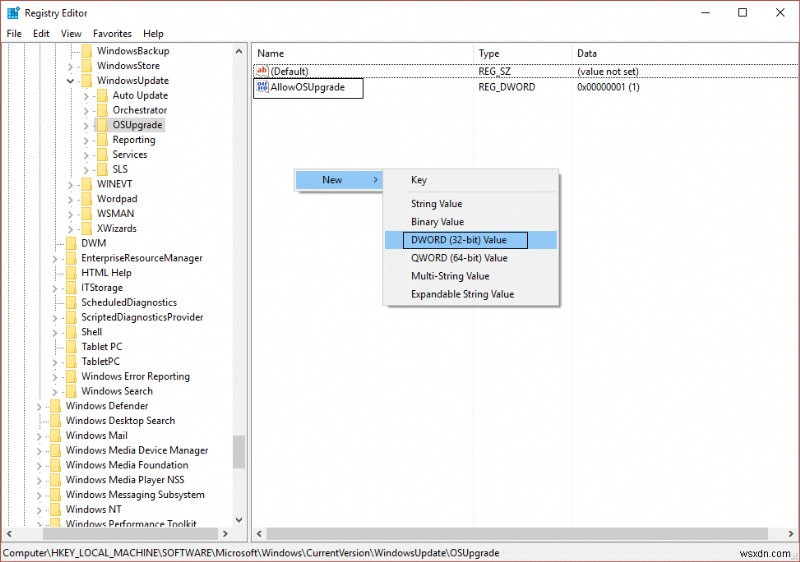Select the Reporting key in the tree
This screenshot has height=562, width=800.
pos(134,140)
